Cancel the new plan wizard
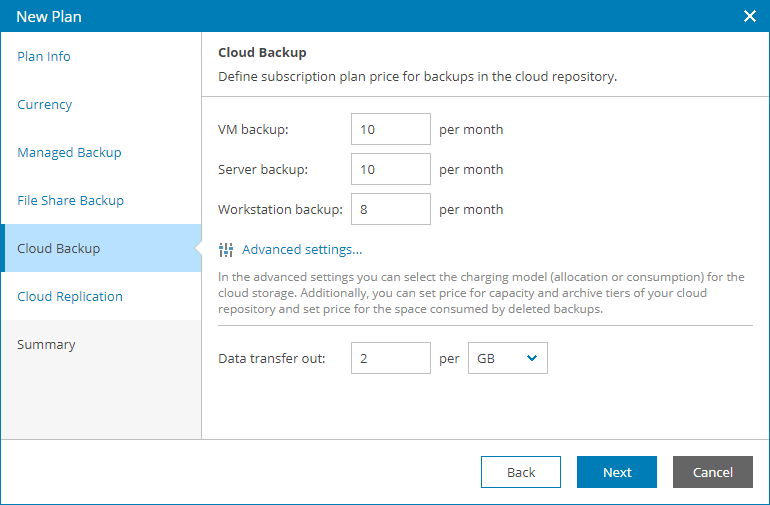Viewport: 770px width, 505px height. point(712,472)
